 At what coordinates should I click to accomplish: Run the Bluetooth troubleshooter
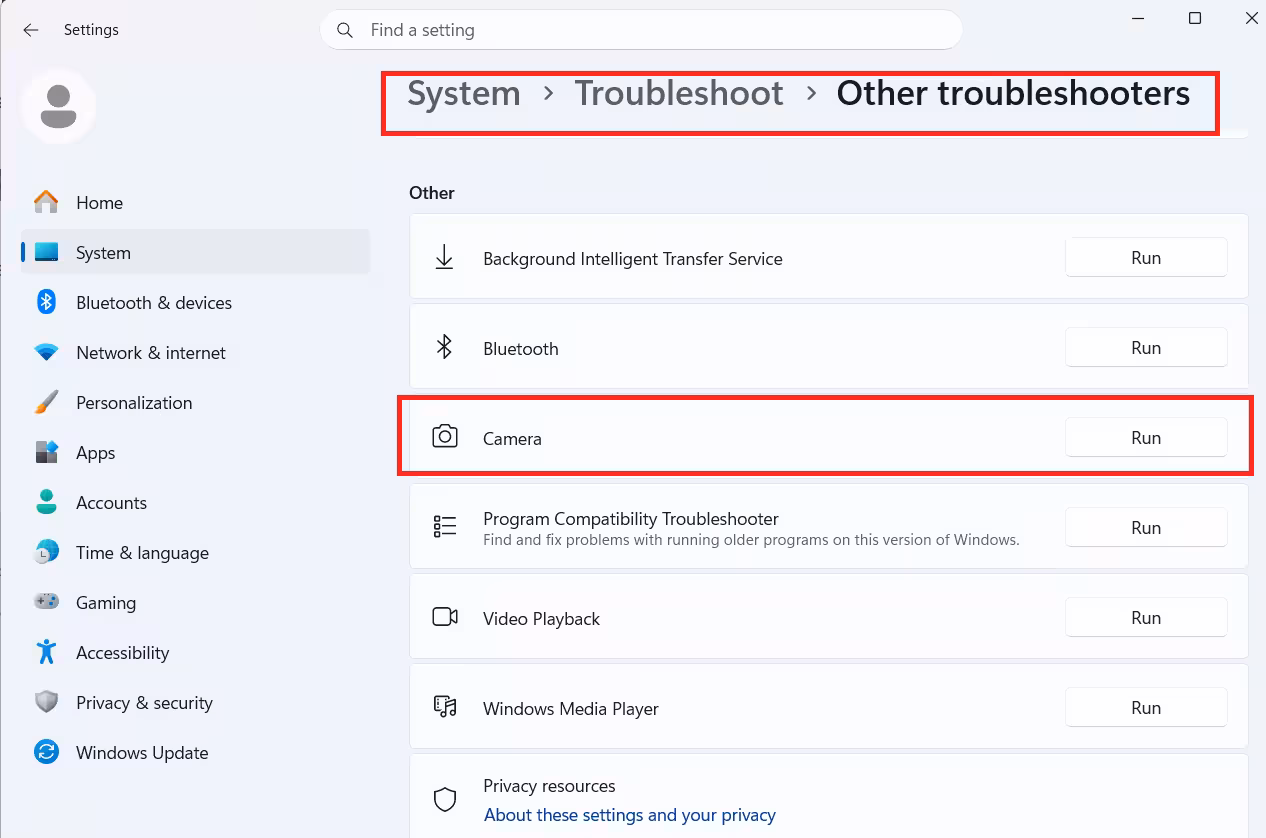(1146, 348)
